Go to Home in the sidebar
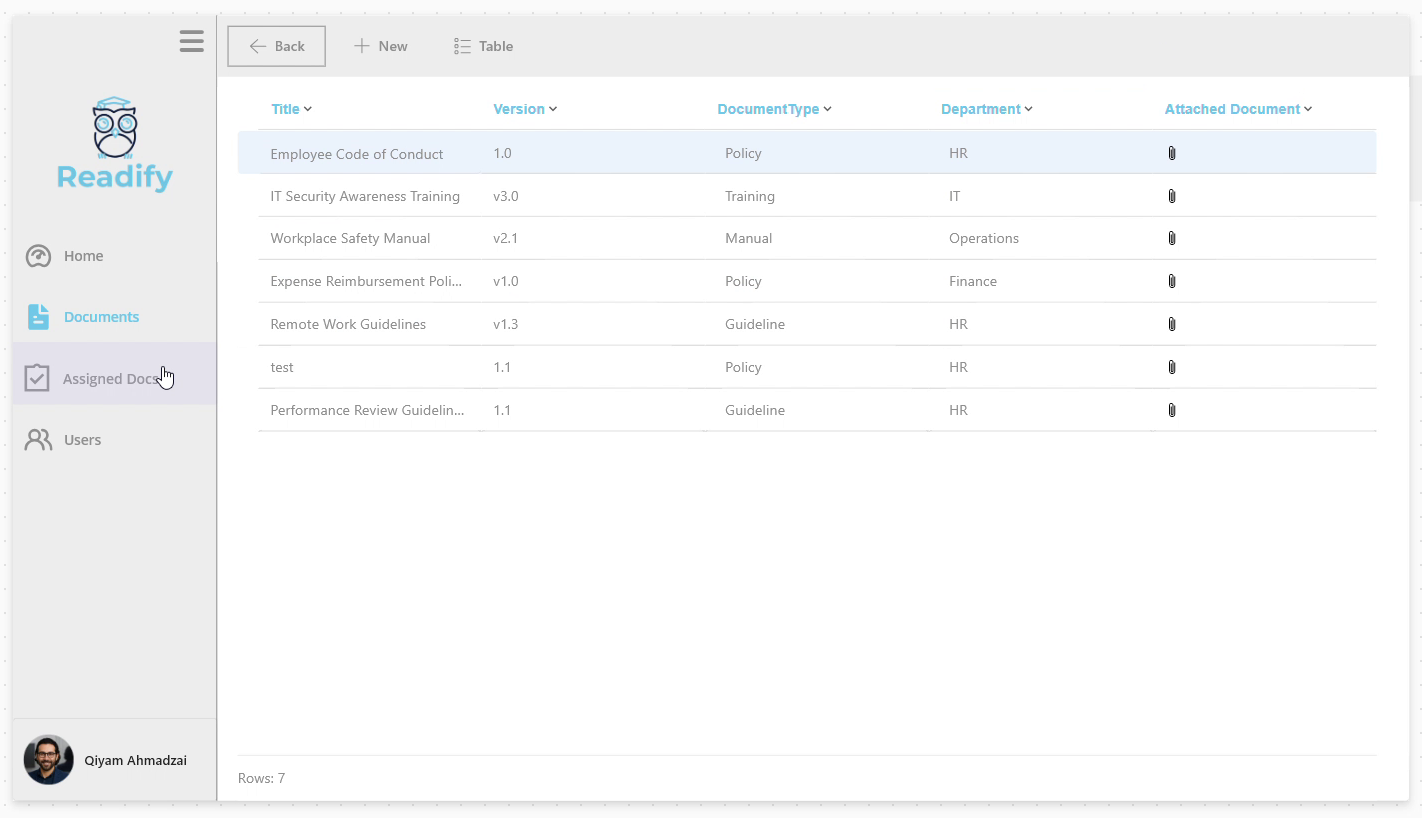Screen dimensions: 1422x818 [x=83, y=256]
